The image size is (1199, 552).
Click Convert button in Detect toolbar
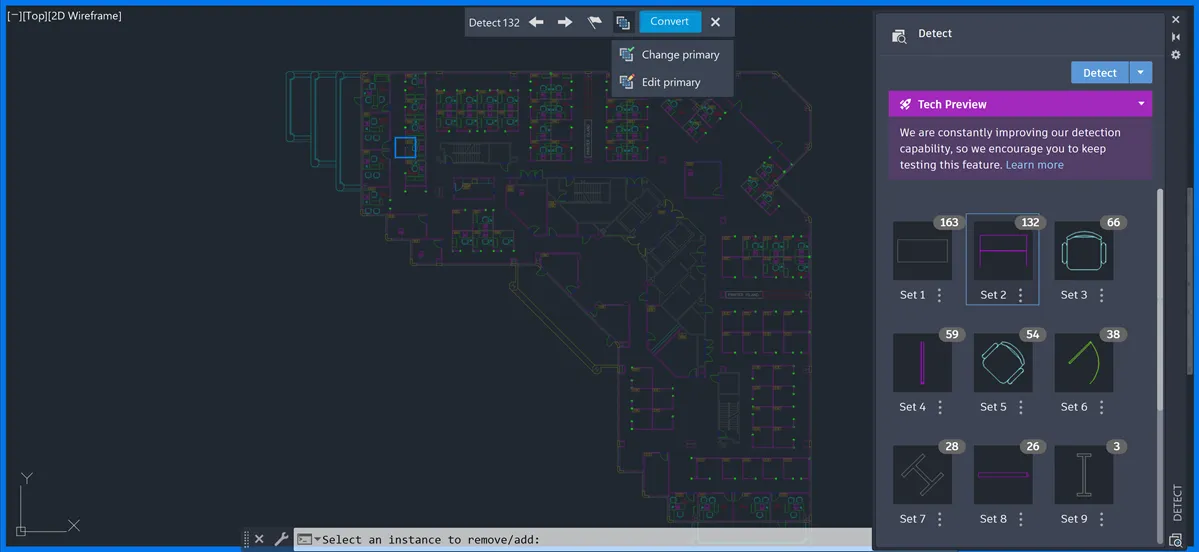670,21
